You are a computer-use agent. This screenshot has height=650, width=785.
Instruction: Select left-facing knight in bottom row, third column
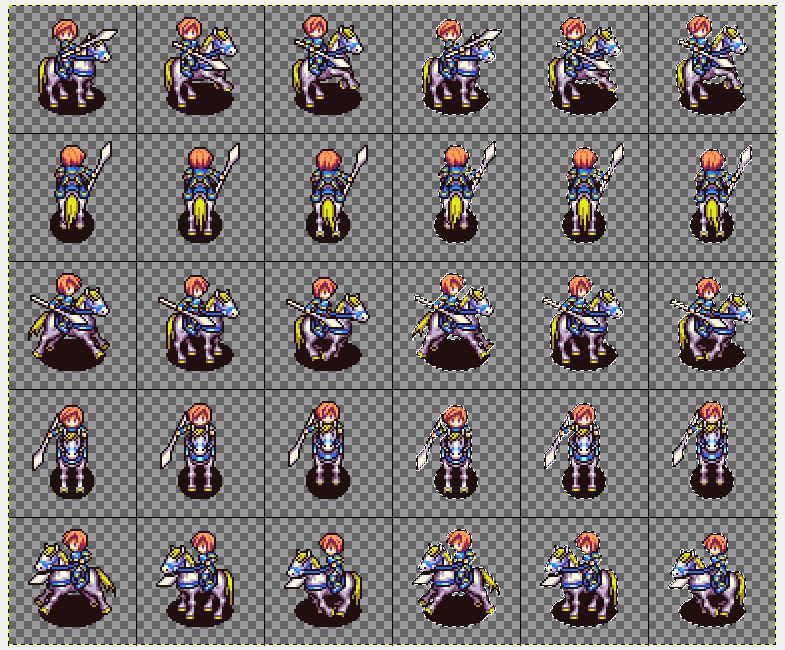(x=323, y=580)
